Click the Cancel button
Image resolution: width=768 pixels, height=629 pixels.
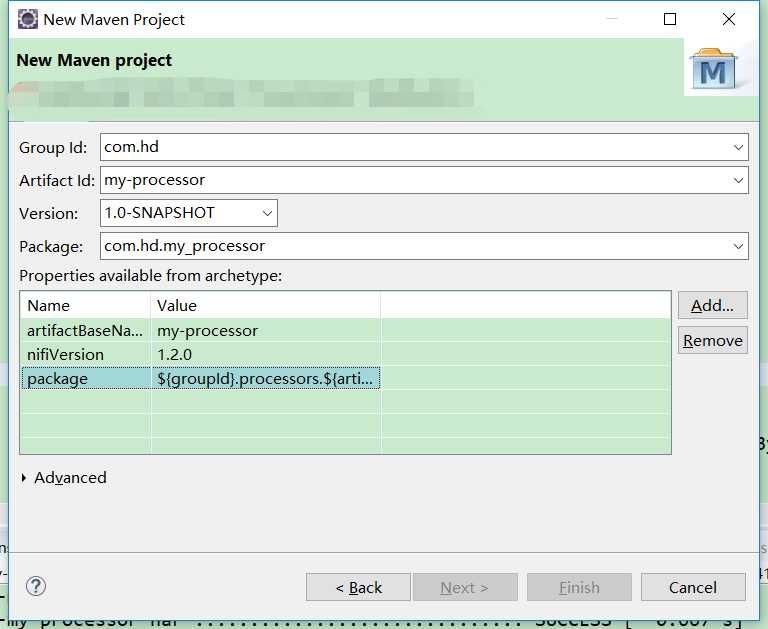[x=693, y=587]
